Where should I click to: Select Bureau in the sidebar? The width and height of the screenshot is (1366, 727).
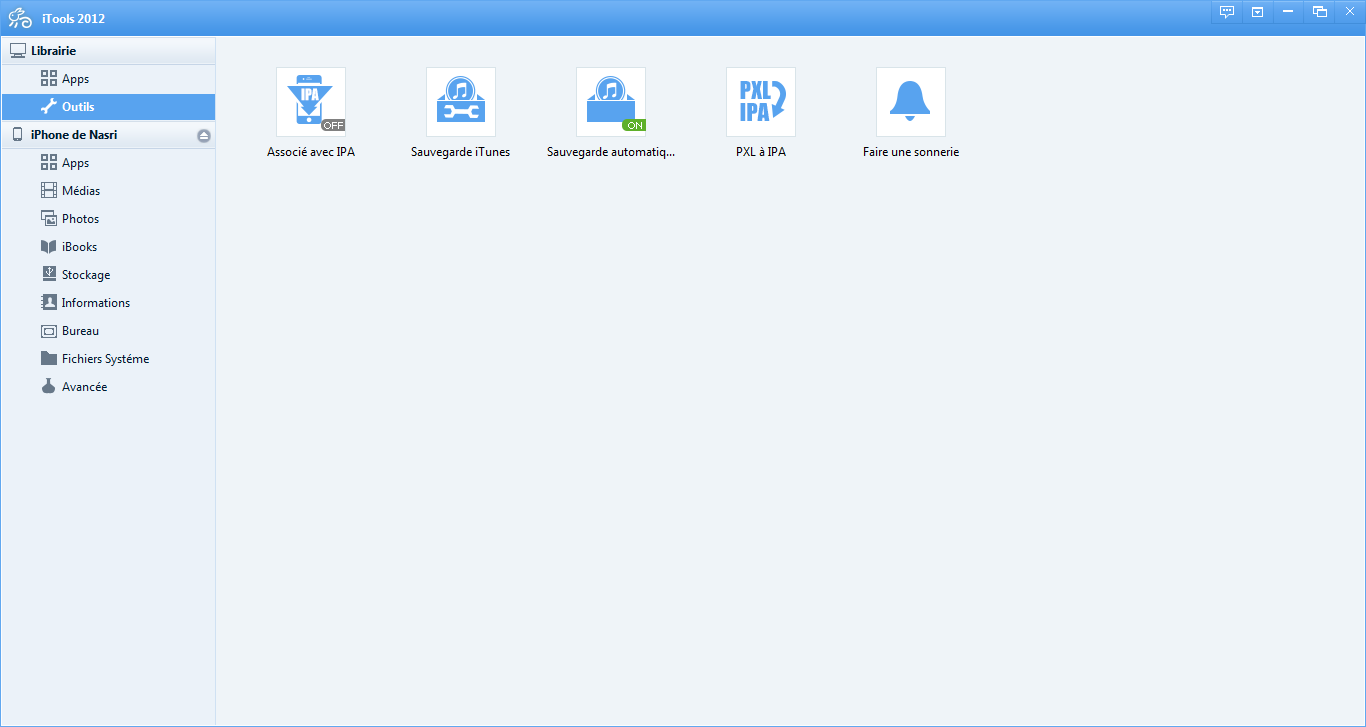[108, 331]
